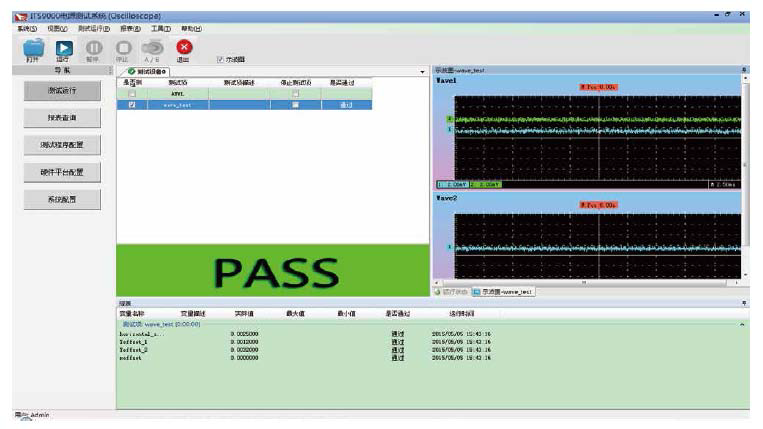Open the Tools (T) menu
The width and height of the screenshot is (763, 429).
pos(161,29)
